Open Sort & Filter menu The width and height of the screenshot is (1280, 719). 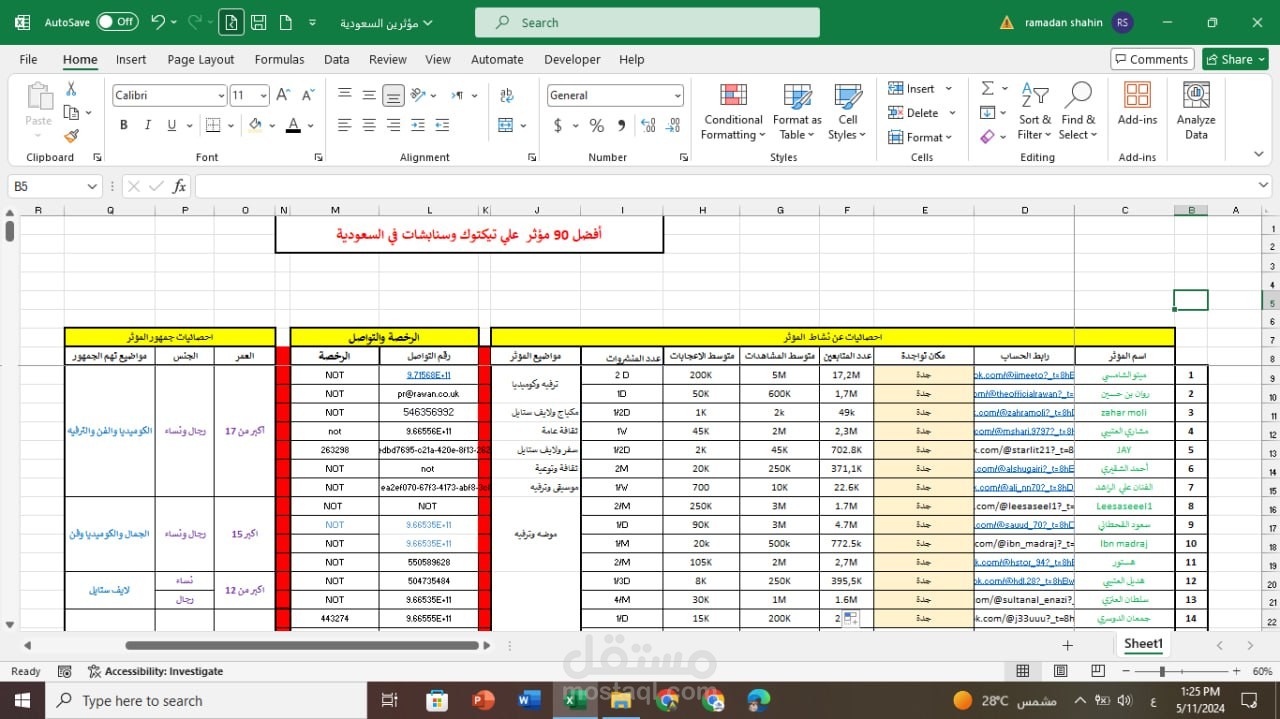pos(1034,111)
